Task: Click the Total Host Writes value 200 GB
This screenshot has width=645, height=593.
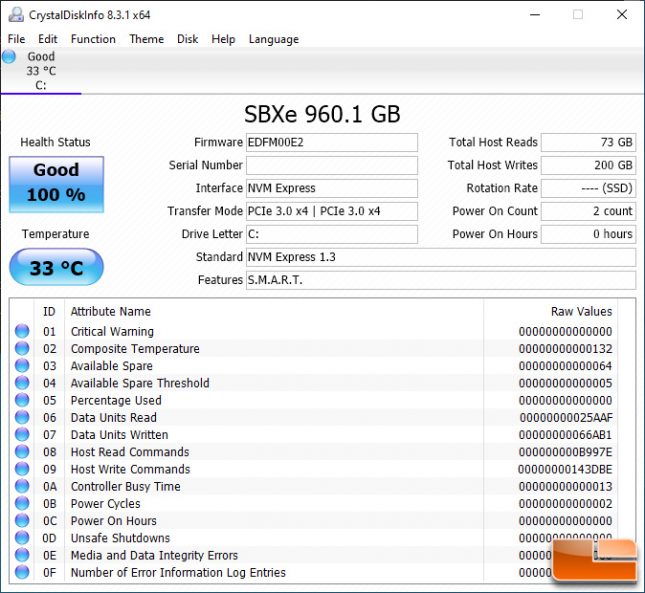Action: pyautogui.click(x=588, y=165)
